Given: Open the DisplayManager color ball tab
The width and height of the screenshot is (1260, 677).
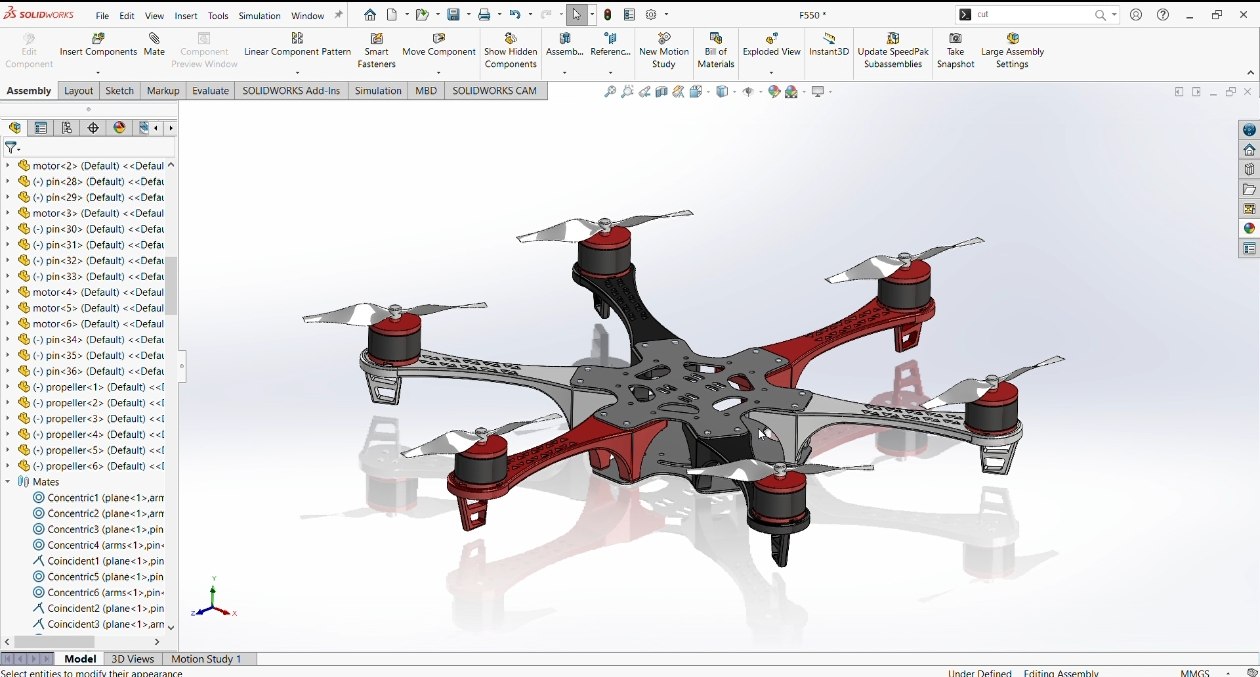Looking at the screenshot, I should [119, 128].
